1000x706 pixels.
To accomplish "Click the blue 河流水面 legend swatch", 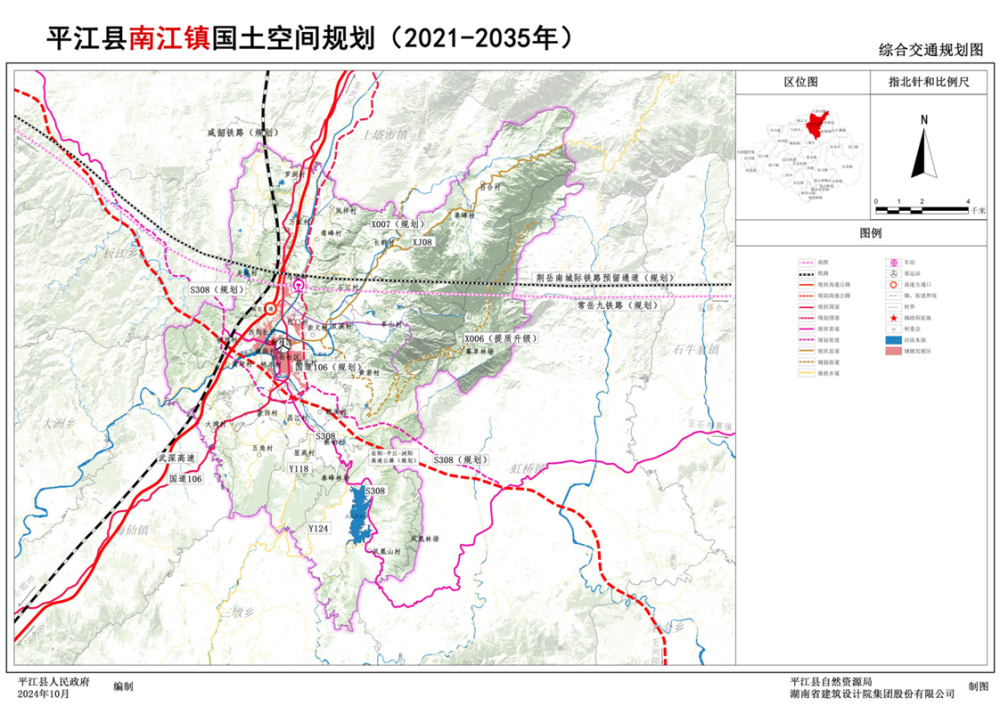I will click(892, 341).
